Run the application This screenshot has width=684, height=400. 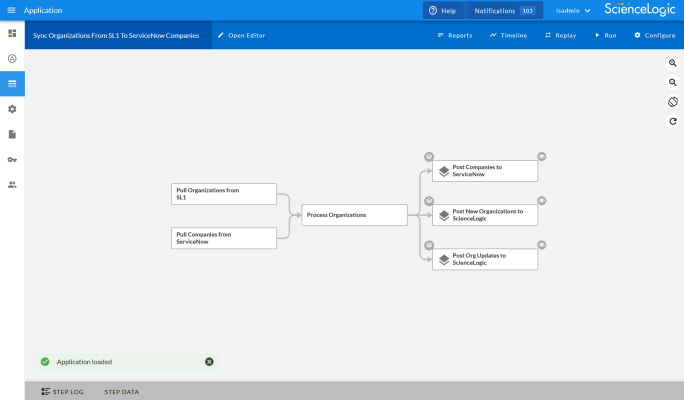click(x=605, y=35)
